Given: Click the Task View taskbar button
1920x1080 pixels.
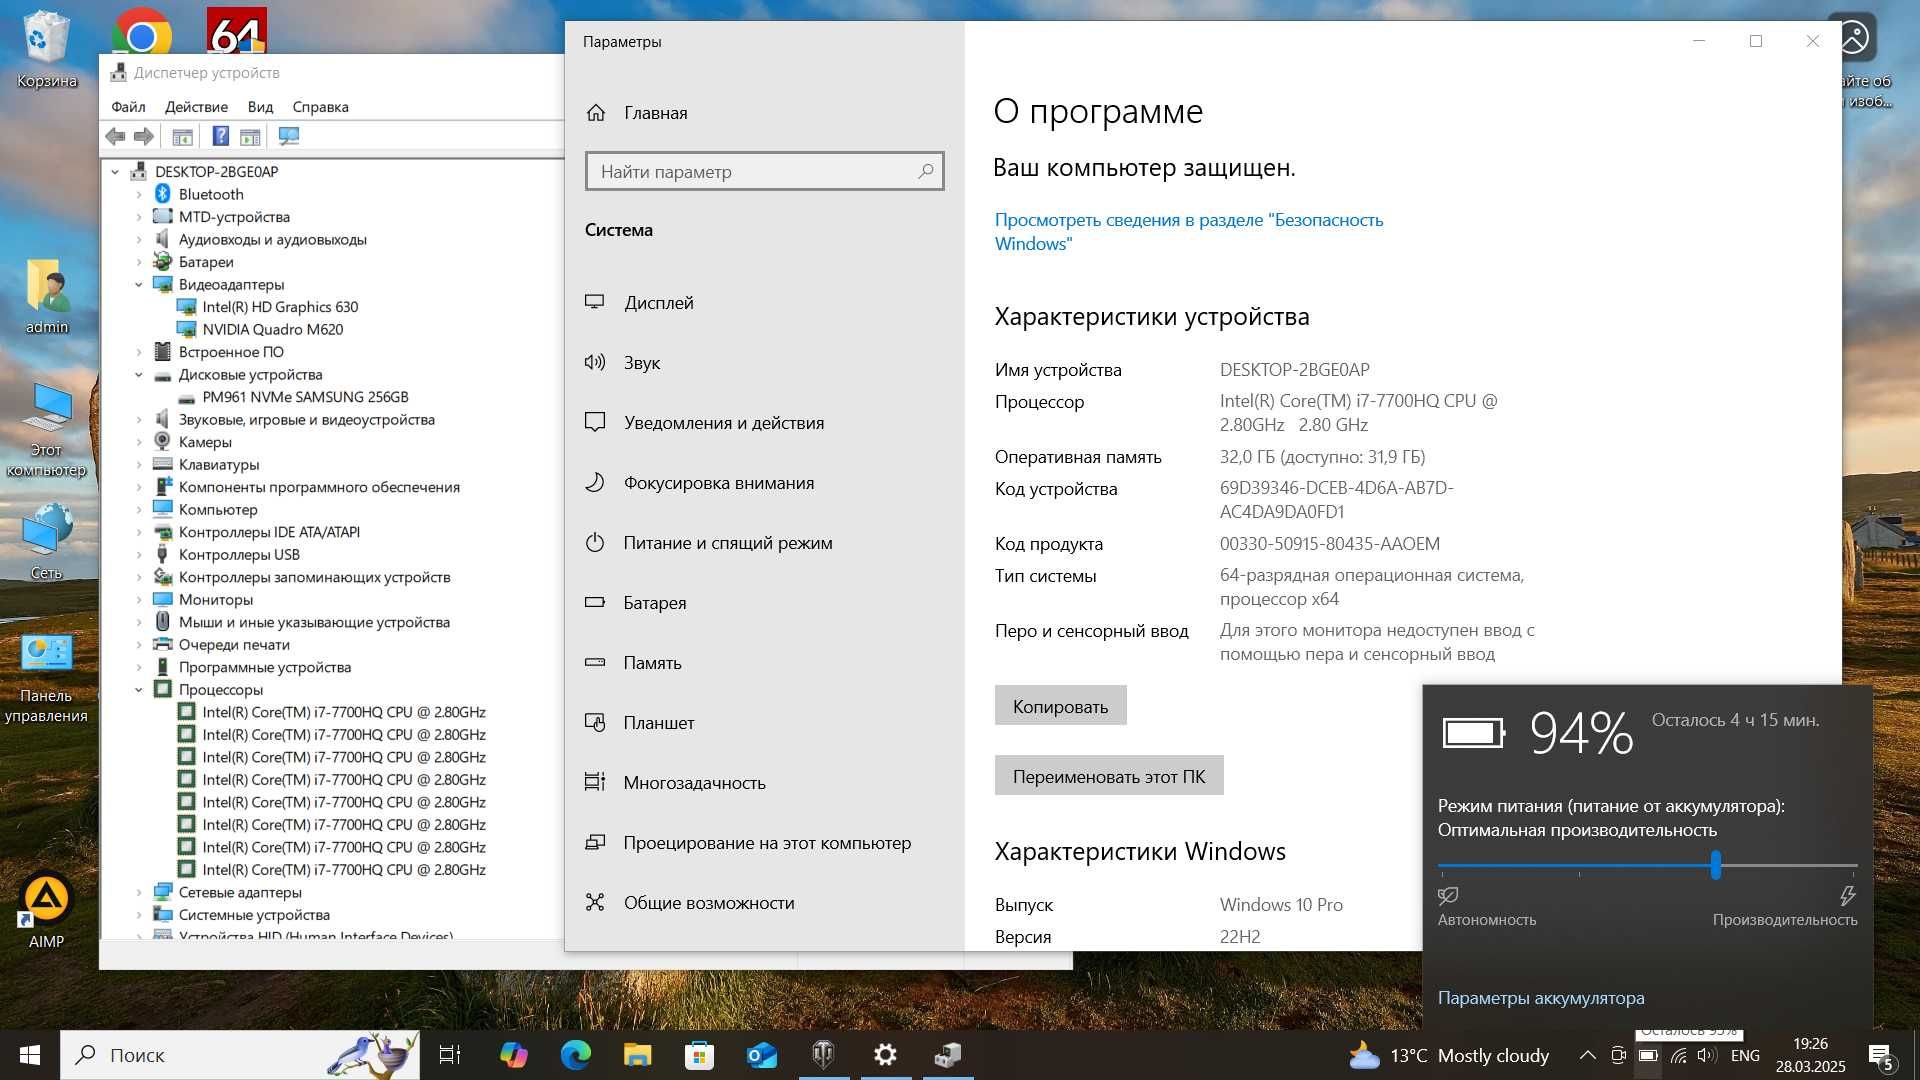Looking at the screenshot, I should [x=450, y=1055].
